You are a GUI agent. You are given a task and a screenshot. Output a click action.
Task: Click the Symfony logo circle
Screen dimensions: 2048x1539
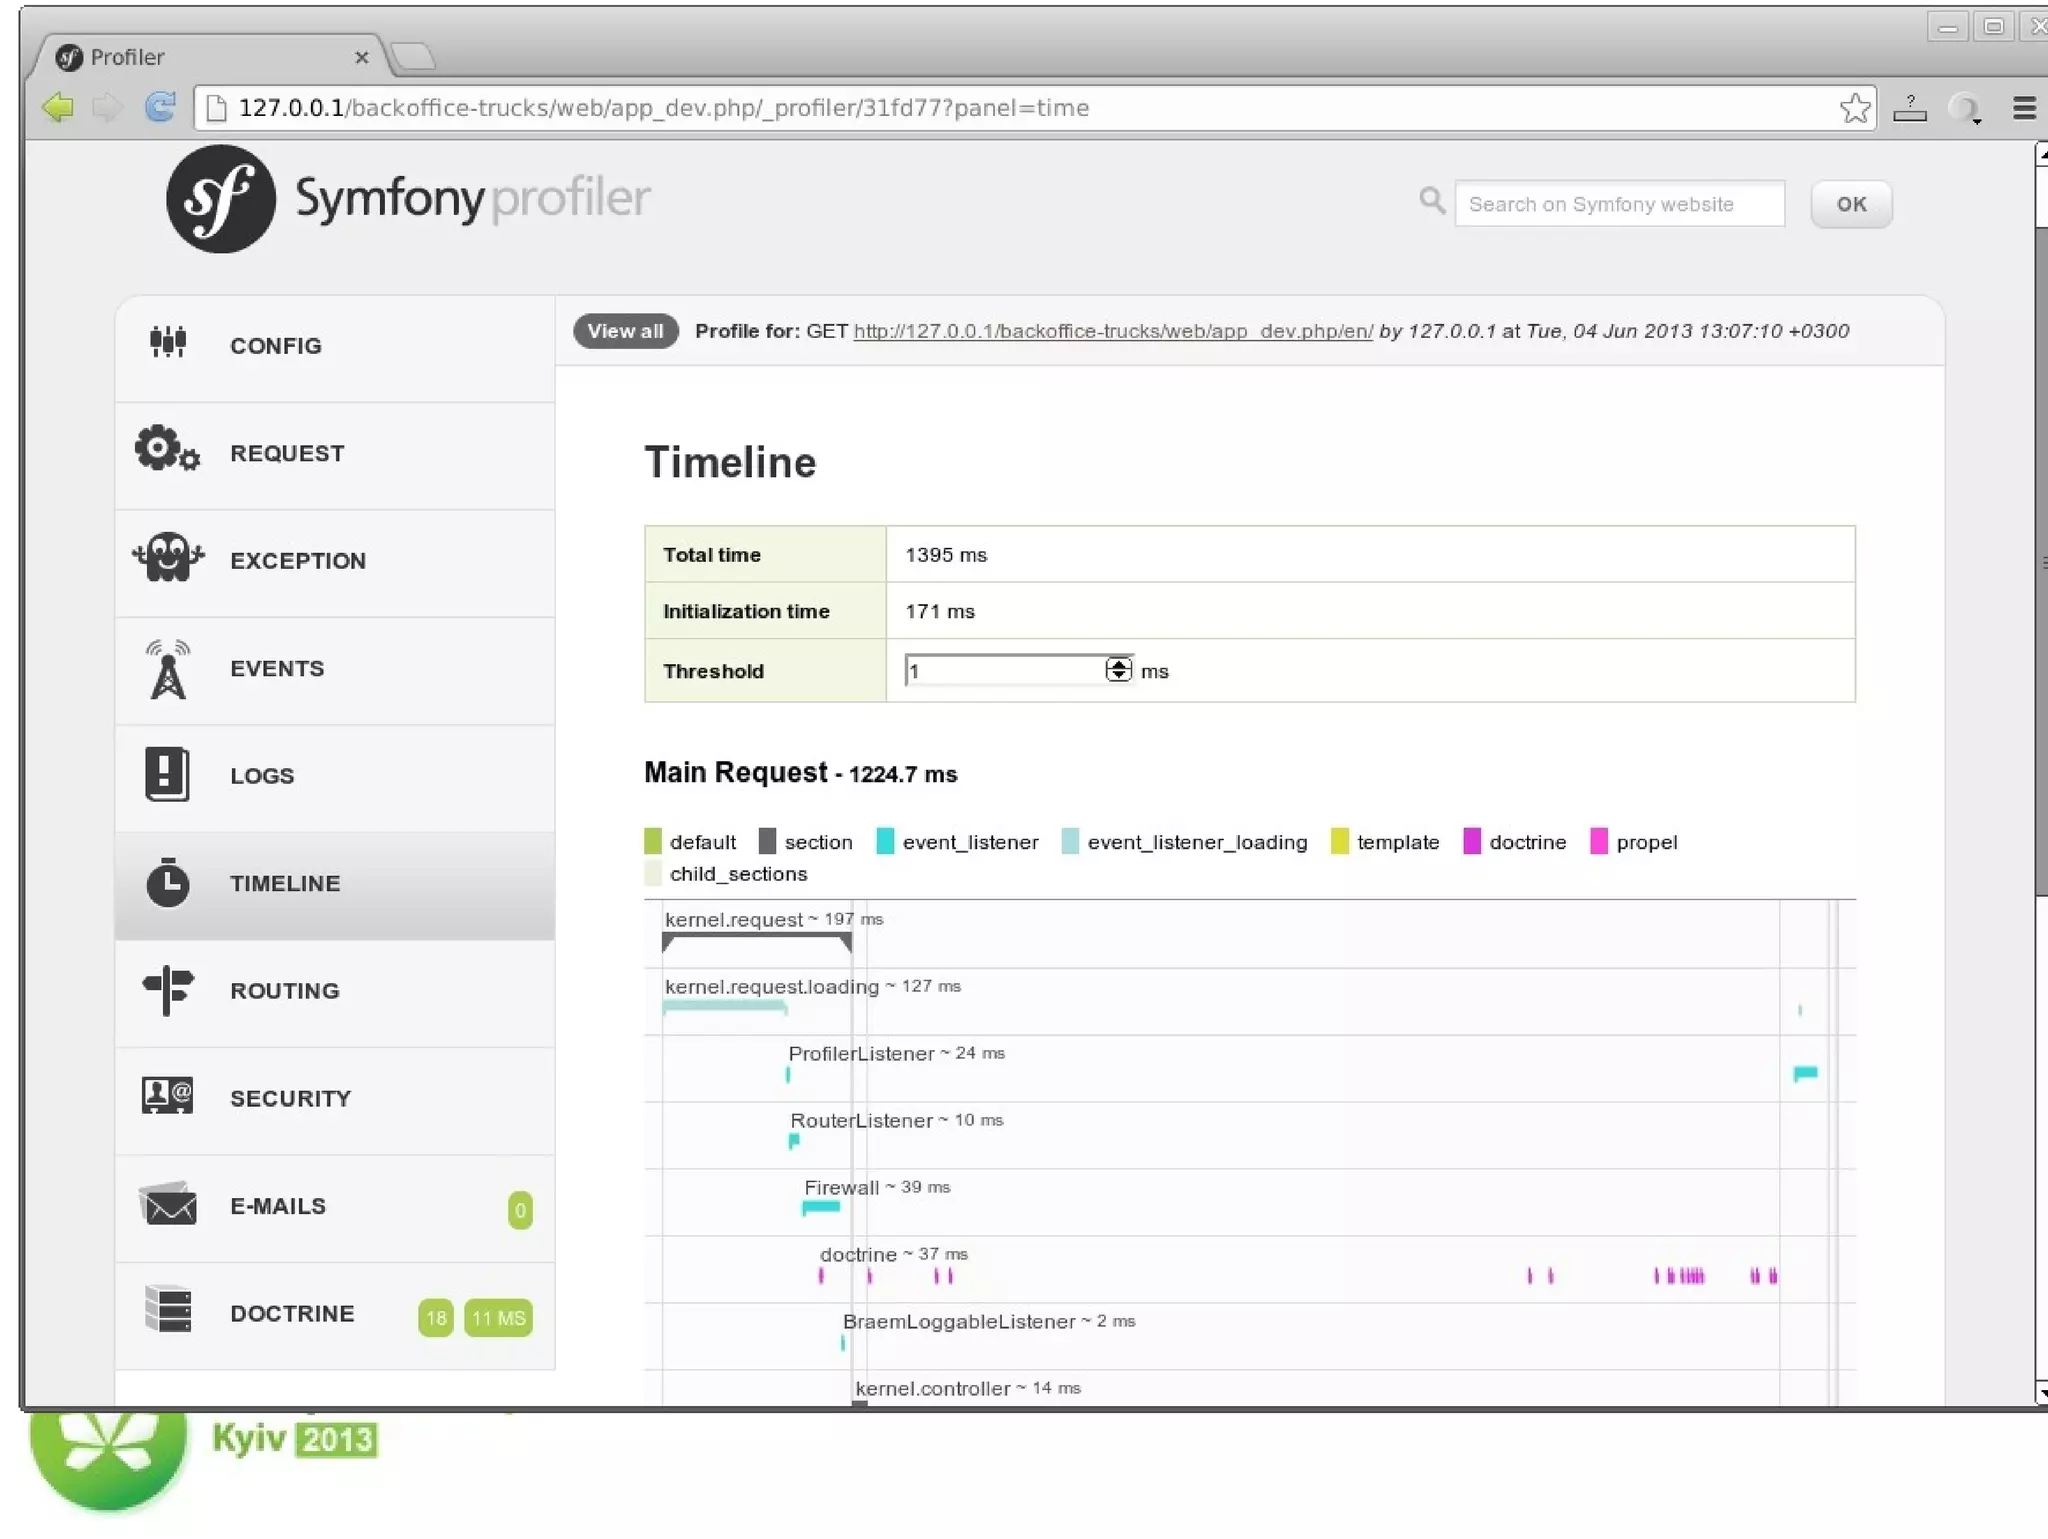click(220, 199)
